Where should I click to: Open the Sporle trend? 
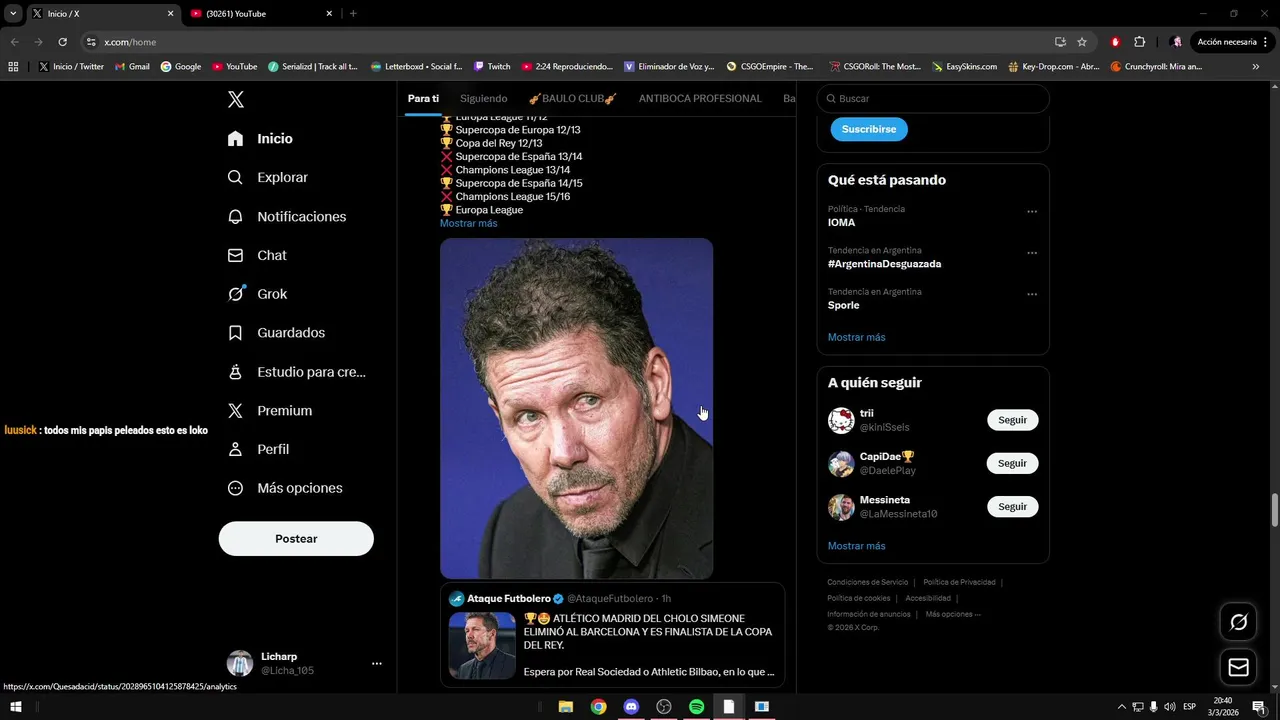[843, 305]
